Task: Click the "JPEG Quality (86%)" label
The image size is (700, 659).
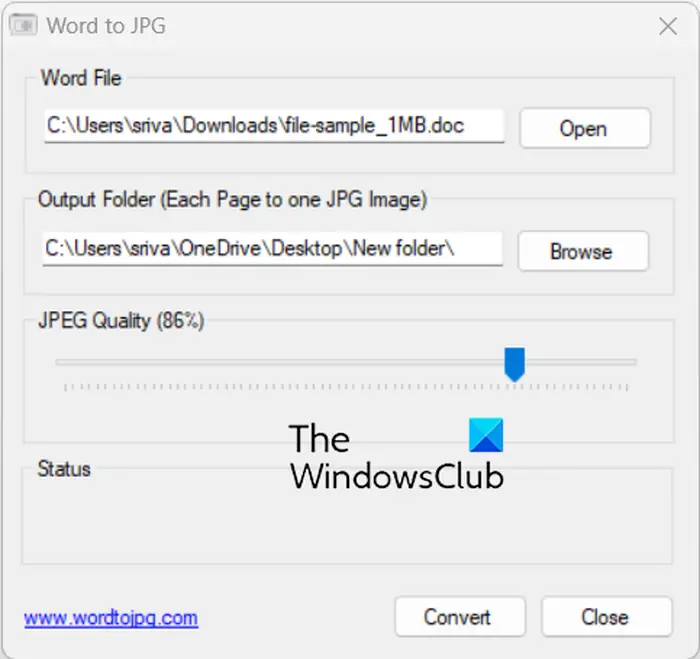Action: point(121,321)
